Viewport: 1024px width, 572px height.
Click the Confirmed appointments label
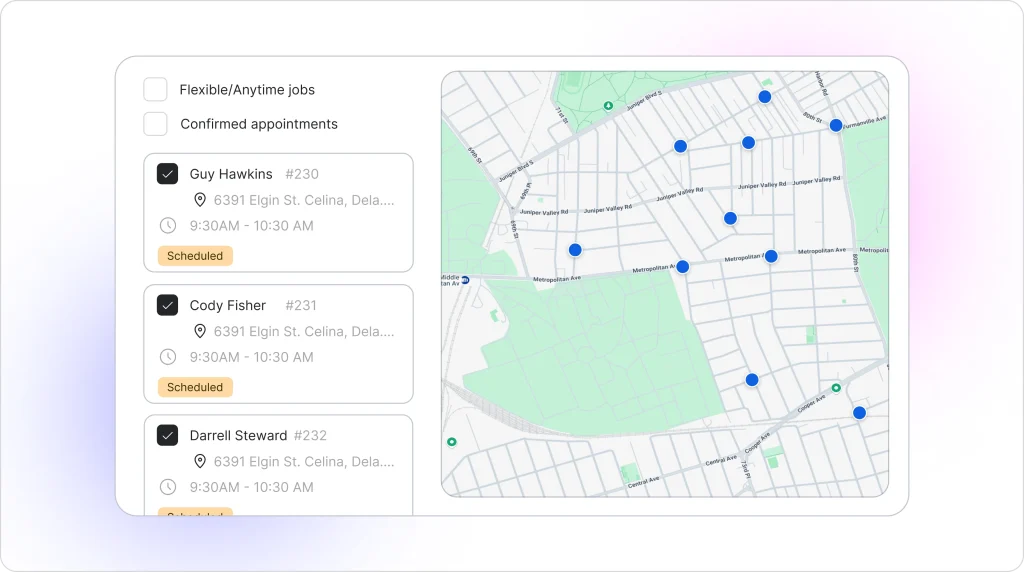pyautogui.click(x=259, y=124)
